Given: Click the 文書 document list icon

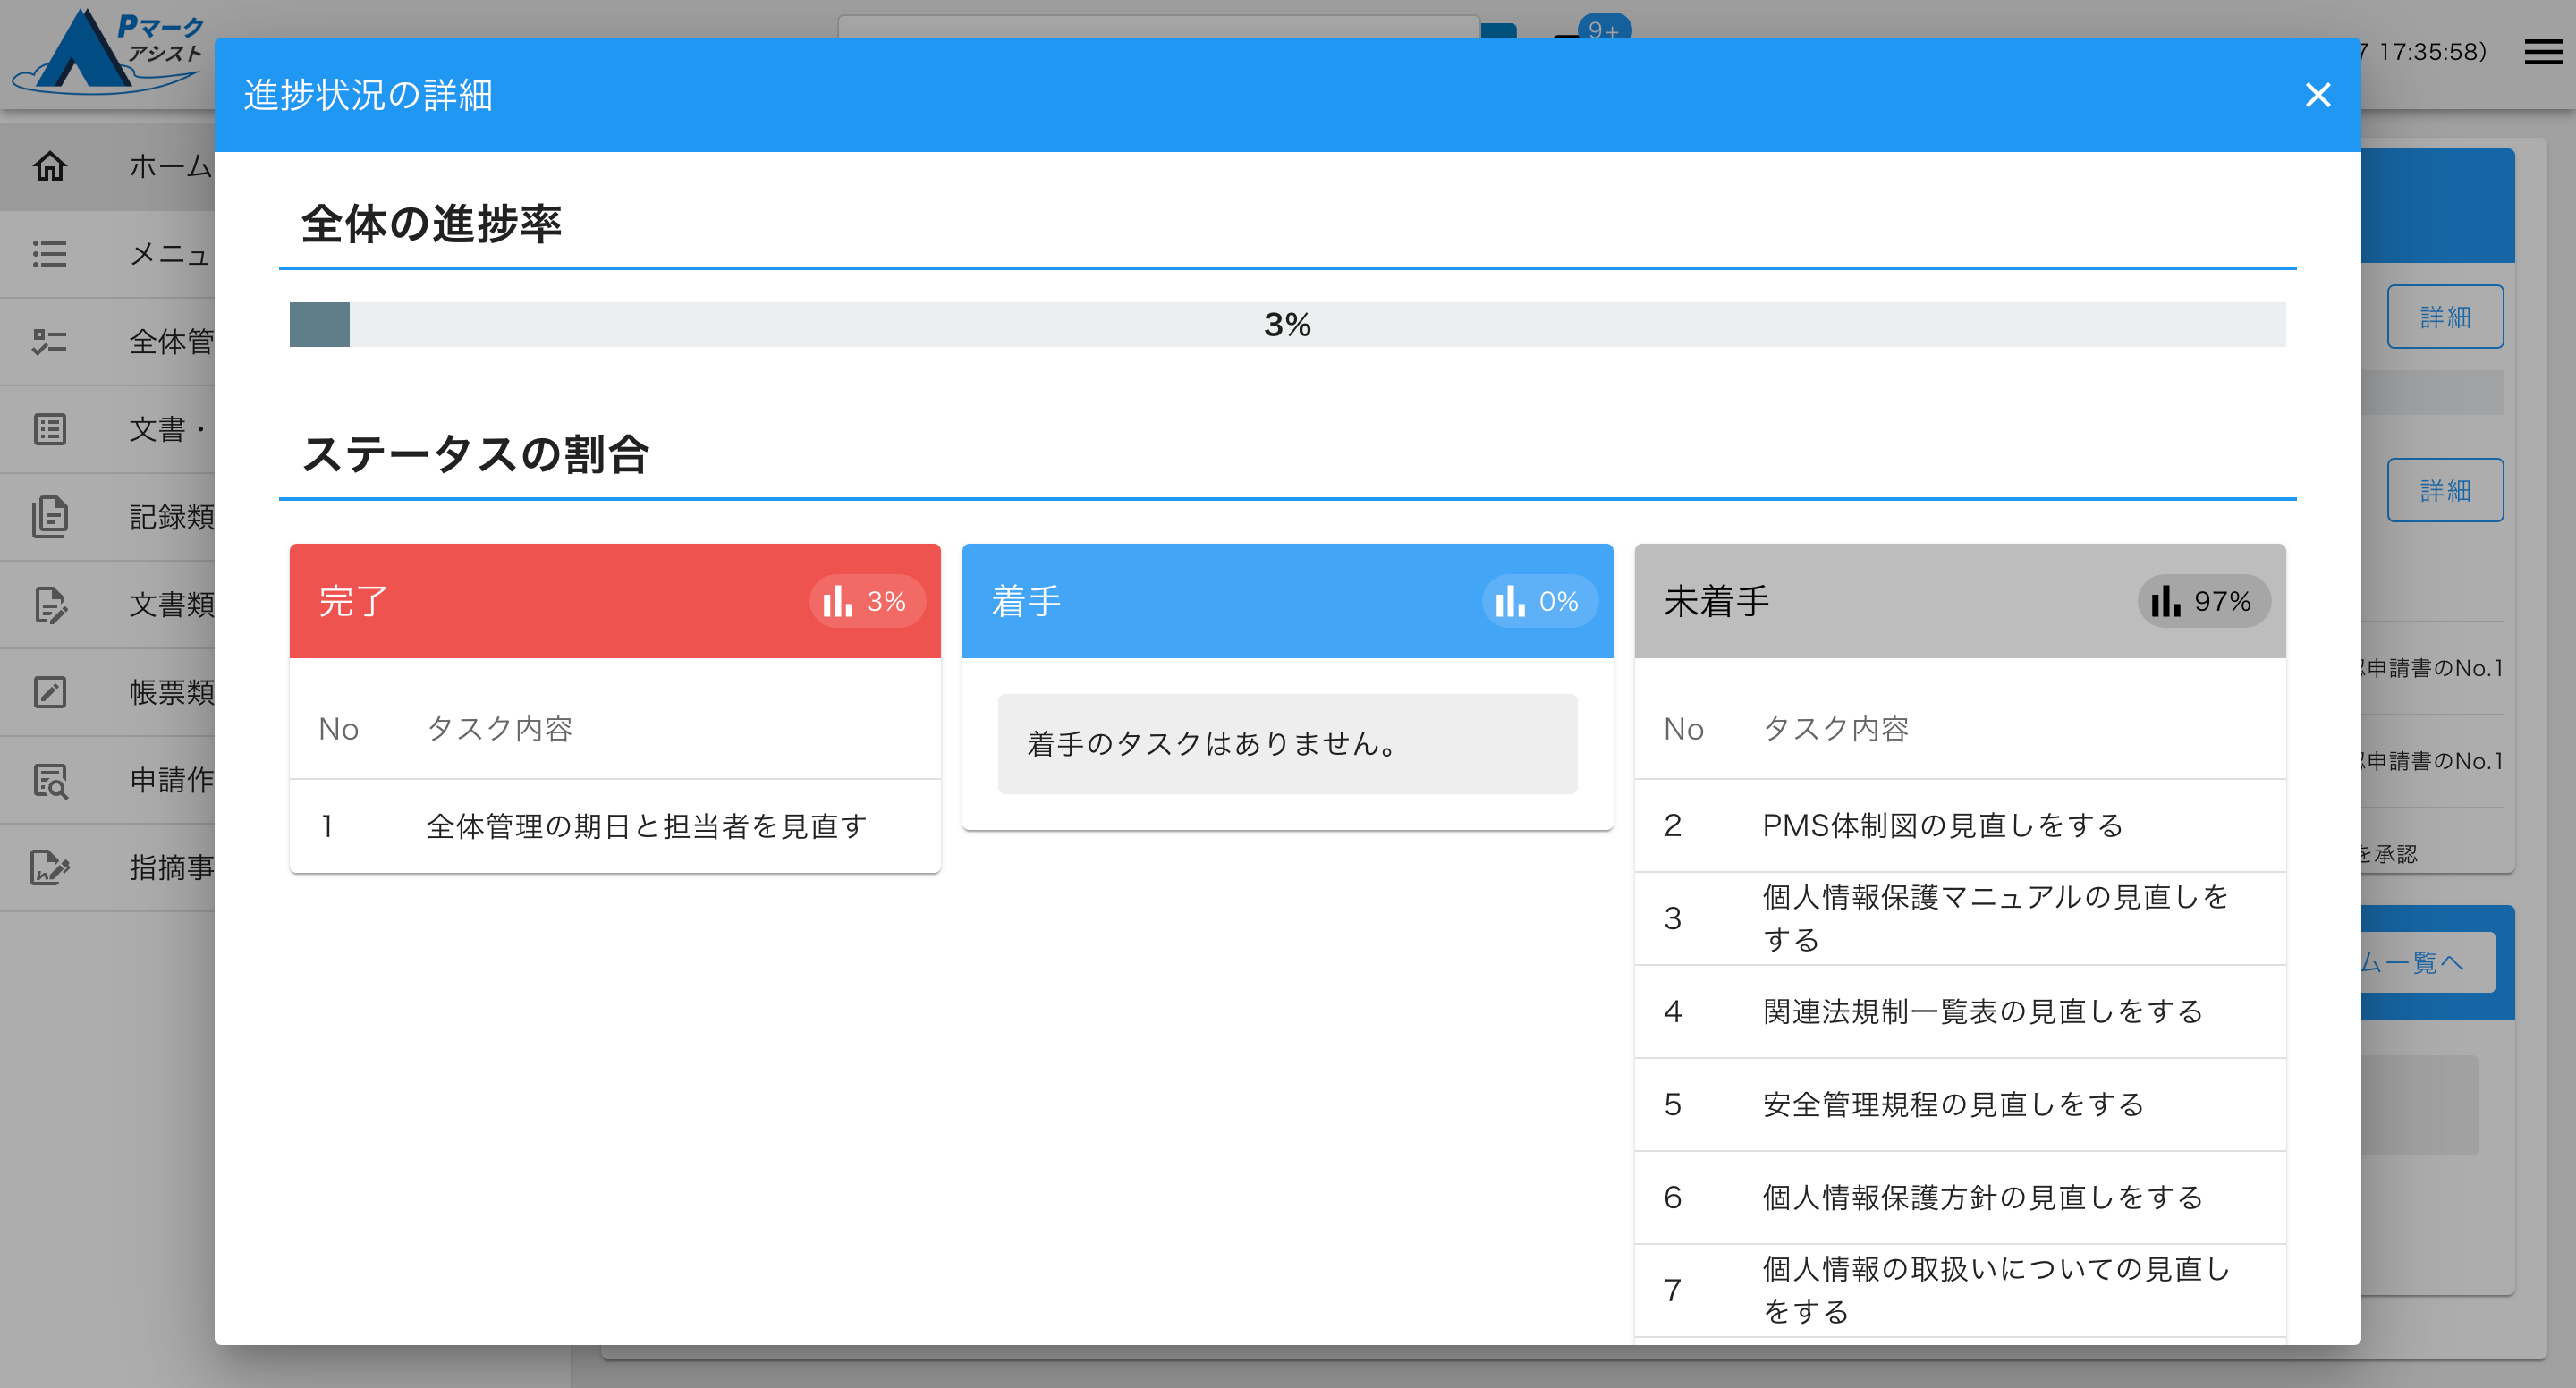Looking at the screenshot, I should pyautogui.click(x=49, y=429).
